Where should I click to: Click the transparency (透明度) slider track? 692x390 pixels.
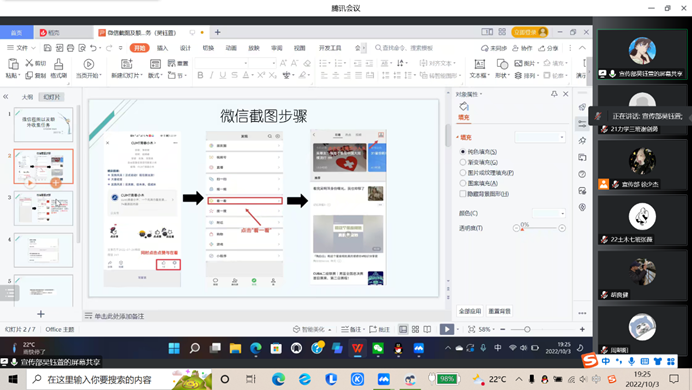pyautogui.click(x=539, y=228)
